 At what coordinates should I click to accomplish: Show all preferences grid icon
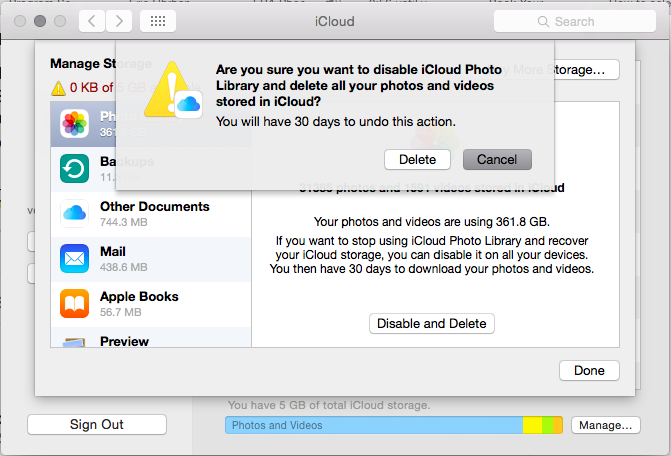pyautogui.click(x=158, y=21)
